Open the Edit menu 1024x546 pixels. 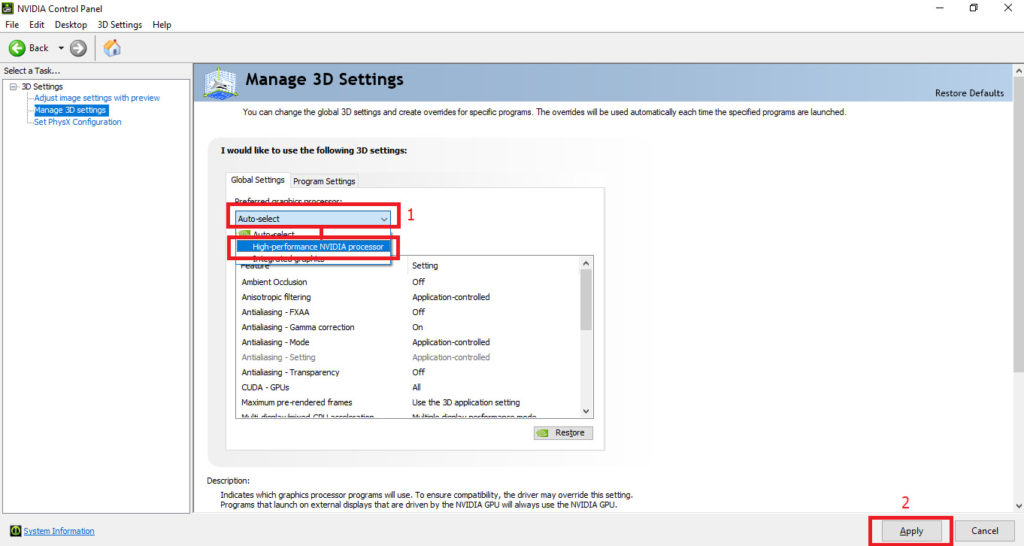(x=37, y=25)
